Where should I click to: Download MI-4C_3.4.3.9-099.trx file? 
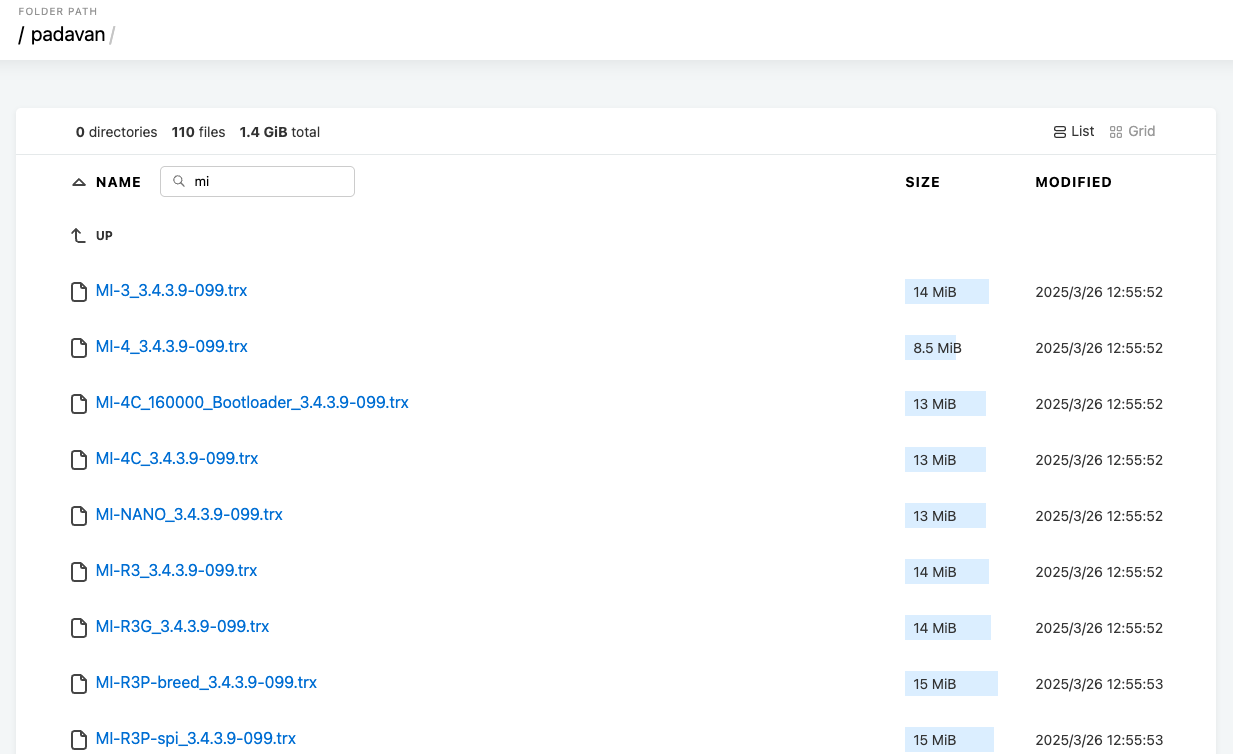pyautogui.click(x=177, y=459)
